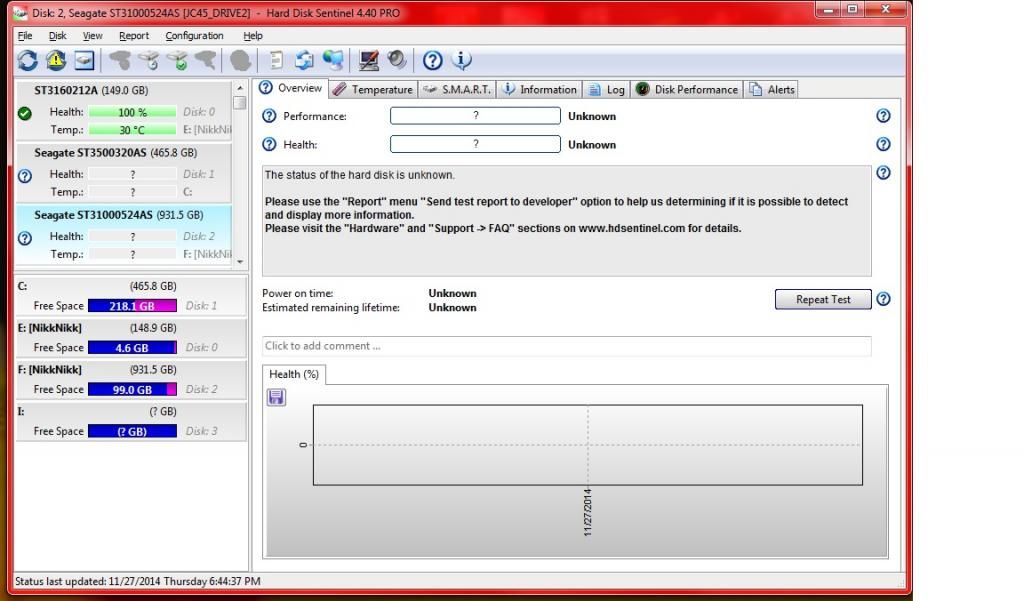The image size is (1024, 601).
Task: Click the globe and monitor network icon
Action: click(332, 61)
